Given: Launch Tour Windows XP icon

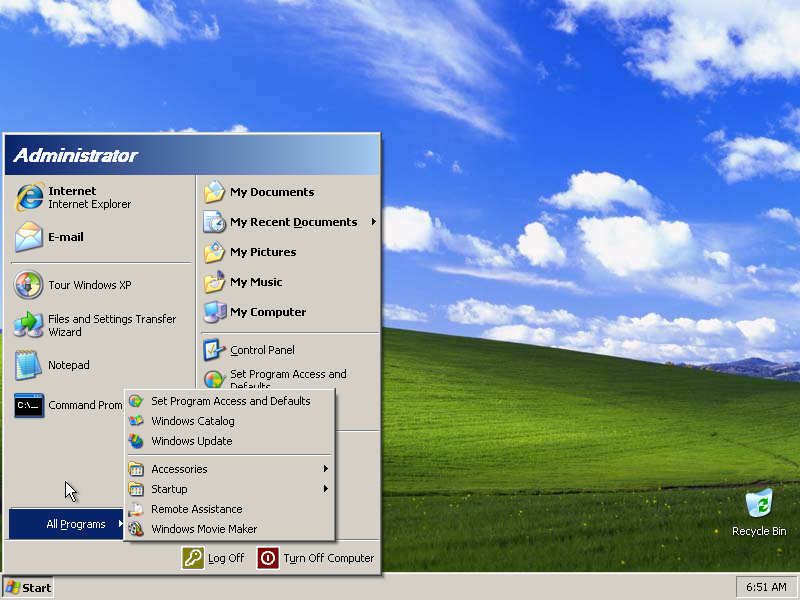Looking at the screenshot, I should point(28,285).
